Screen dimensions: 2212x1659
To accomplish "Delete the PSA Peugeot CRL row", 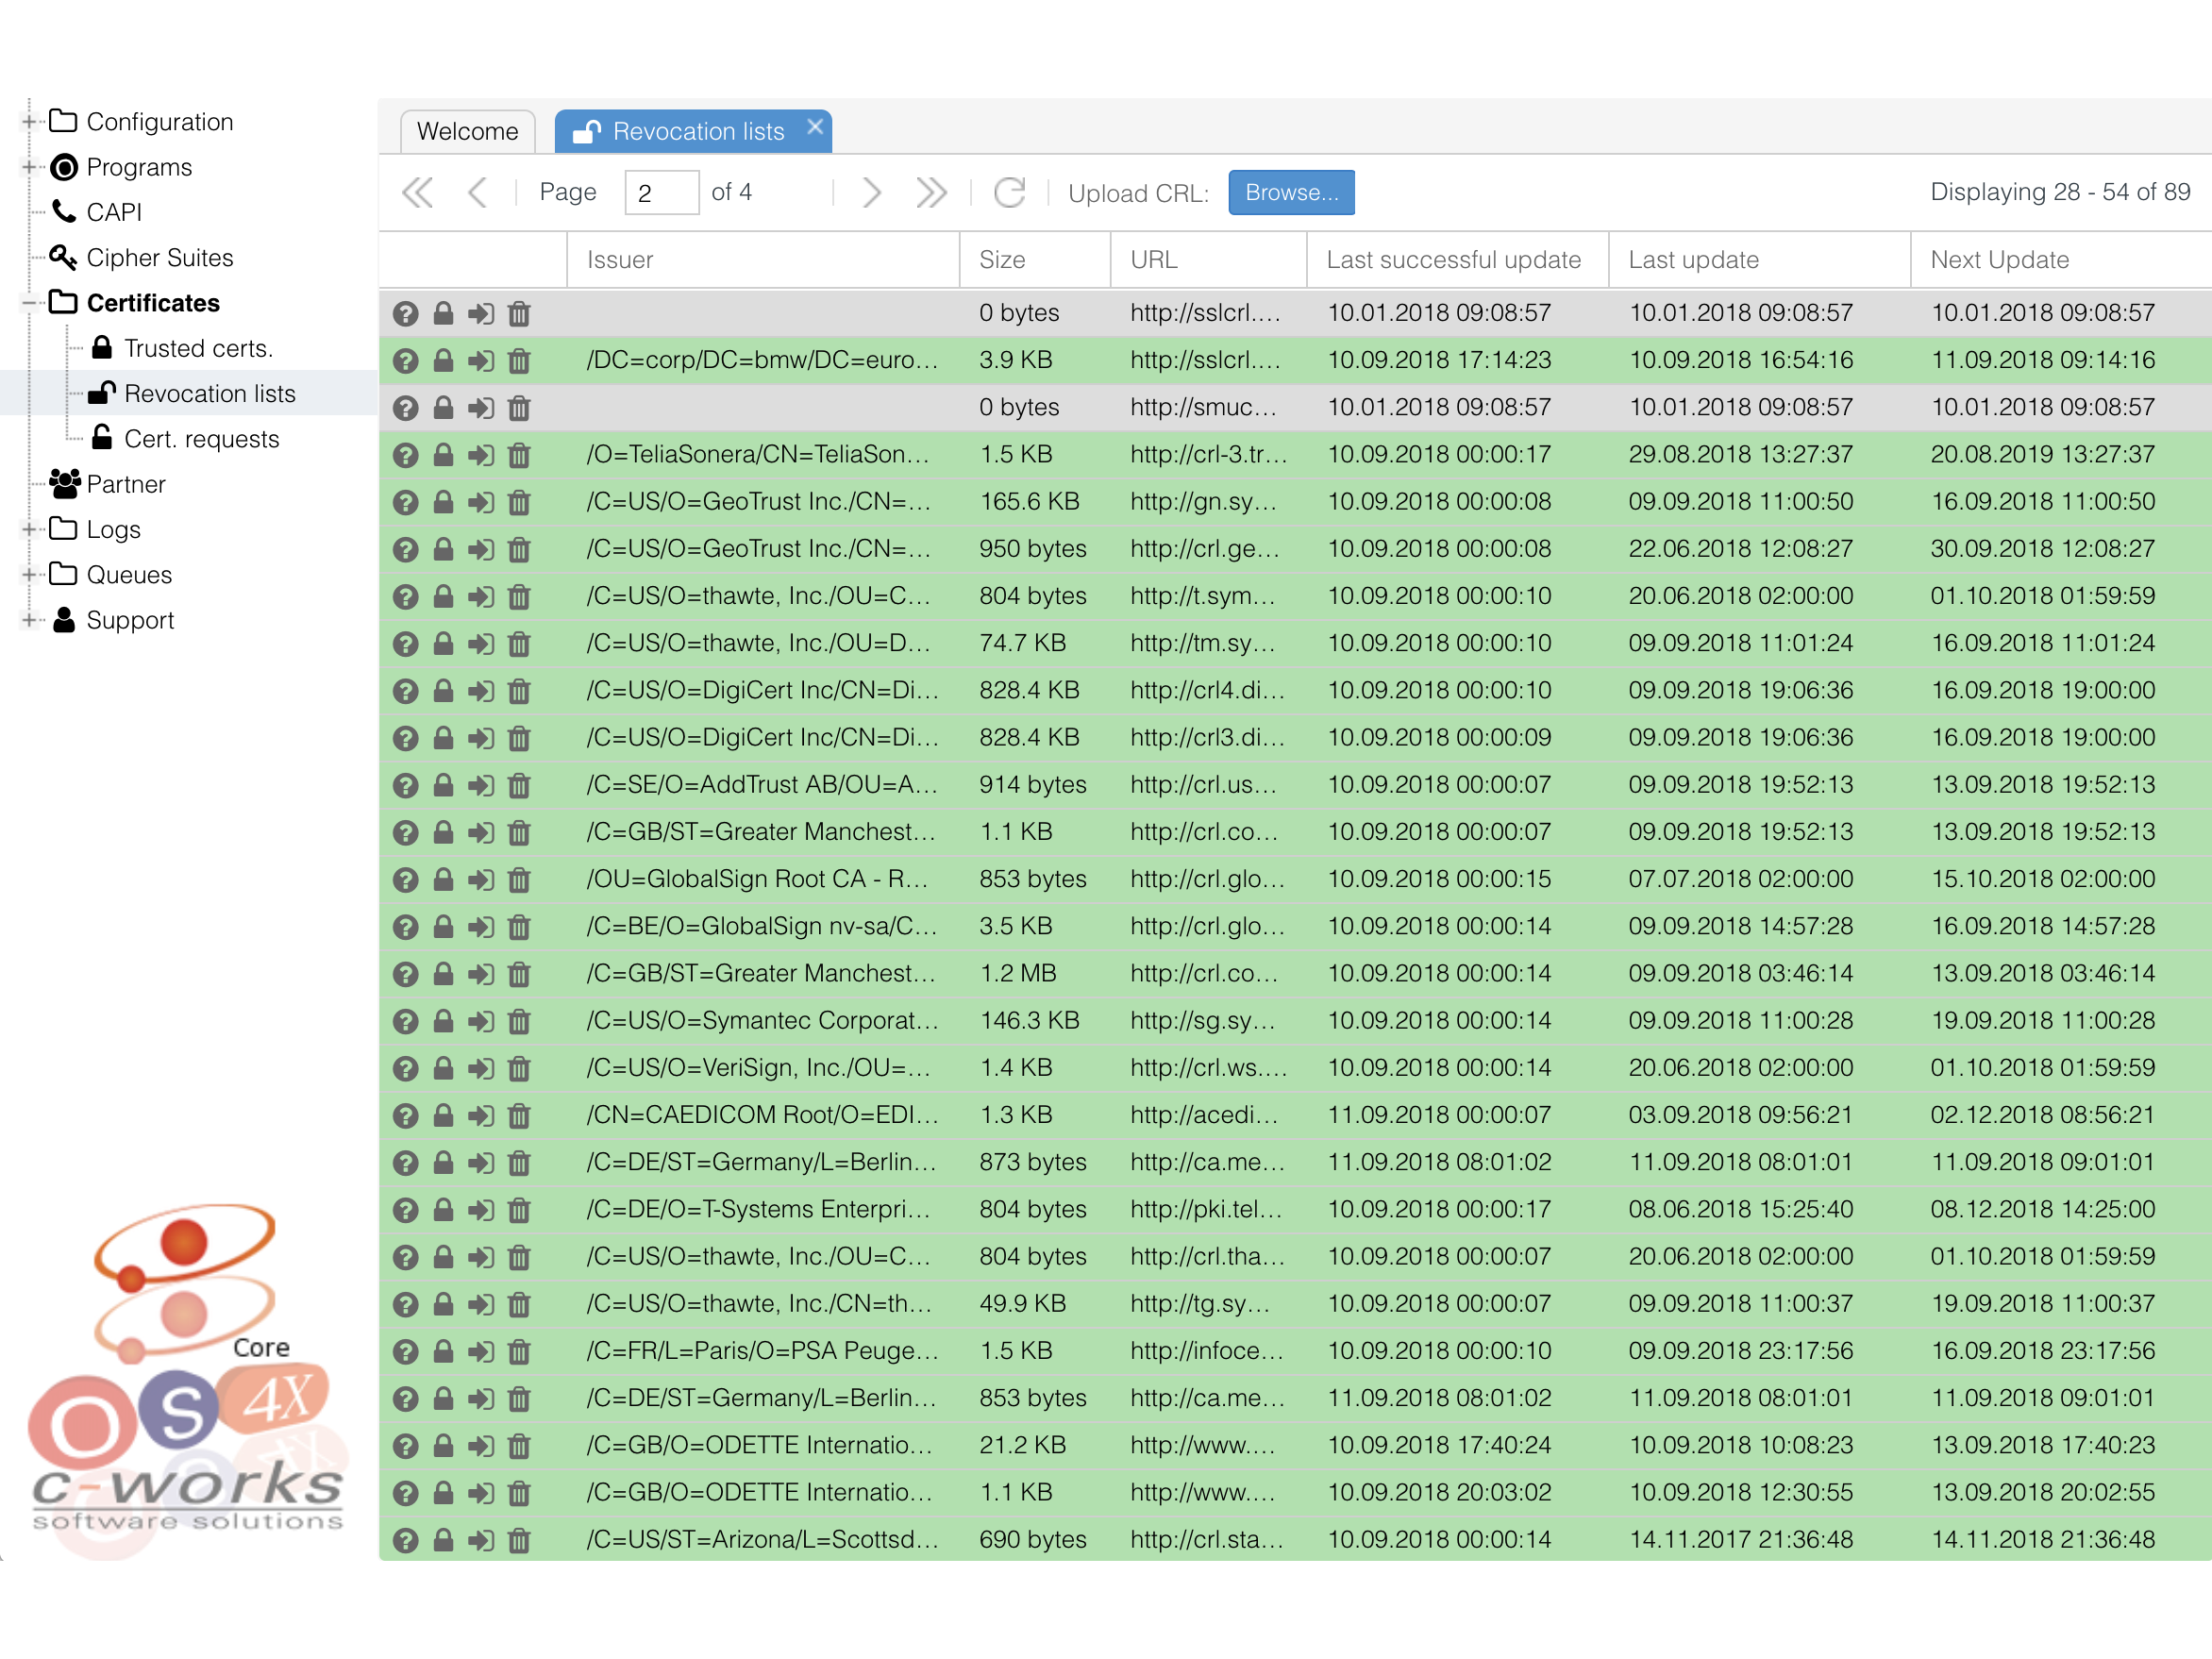I will point(519,1352).
